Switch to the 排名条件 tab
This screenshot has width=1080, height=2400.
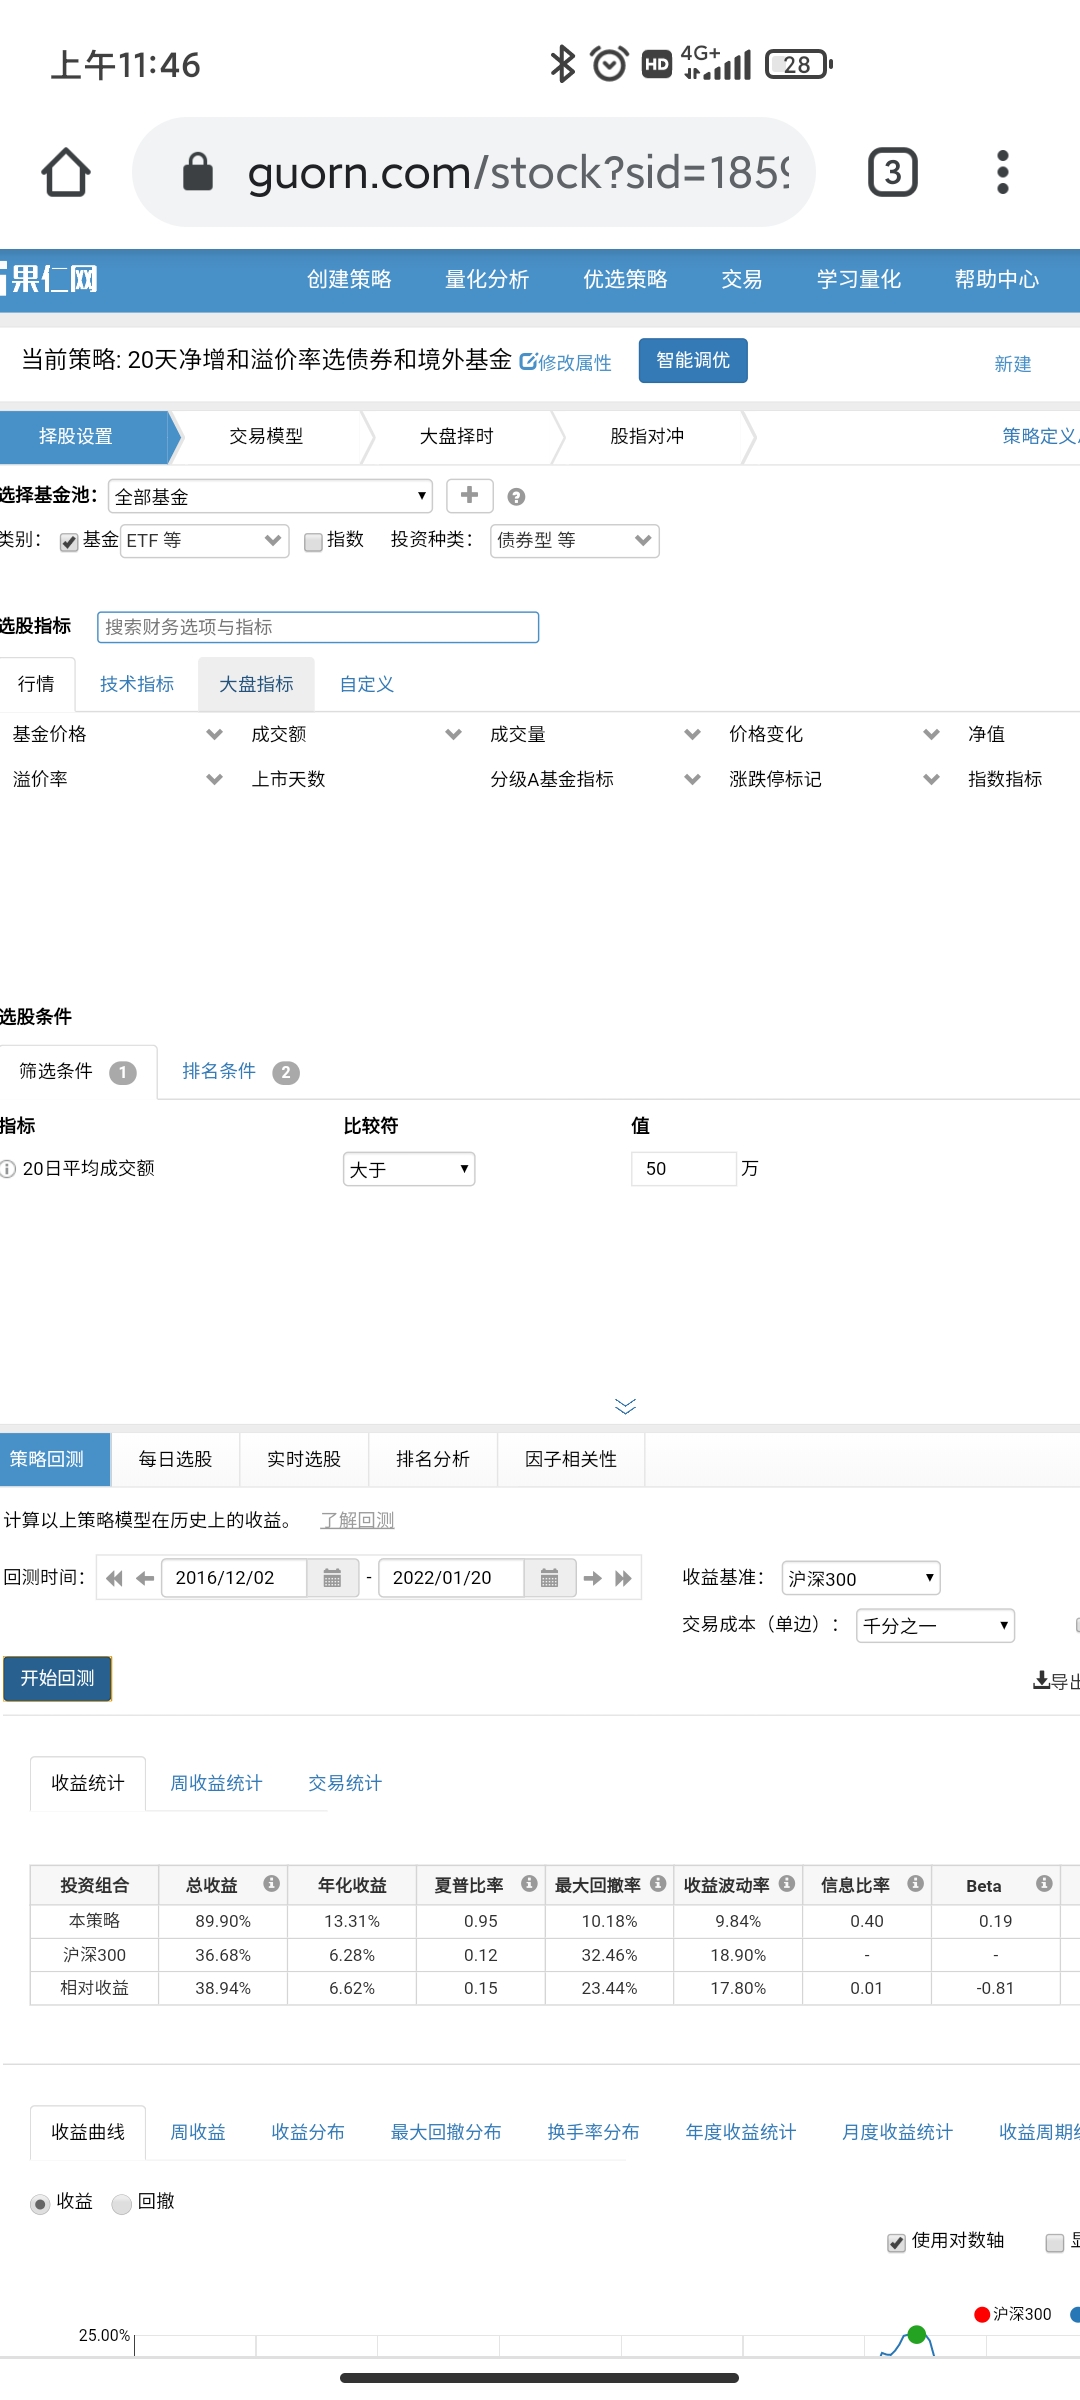tap(220, 1072)
